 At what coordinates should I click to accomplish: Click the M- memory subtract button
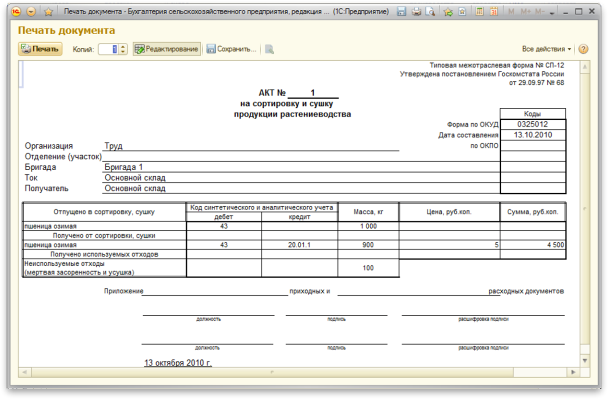pos(539,12)
